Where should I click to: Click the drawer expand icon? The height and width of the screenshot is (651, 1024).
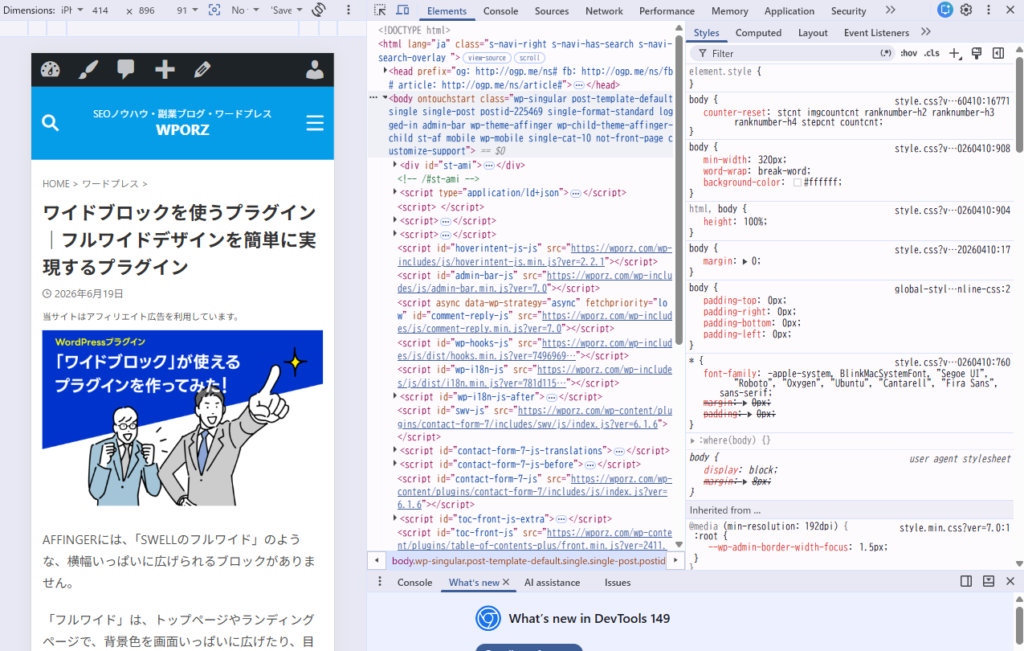click(x=988, y=581)
